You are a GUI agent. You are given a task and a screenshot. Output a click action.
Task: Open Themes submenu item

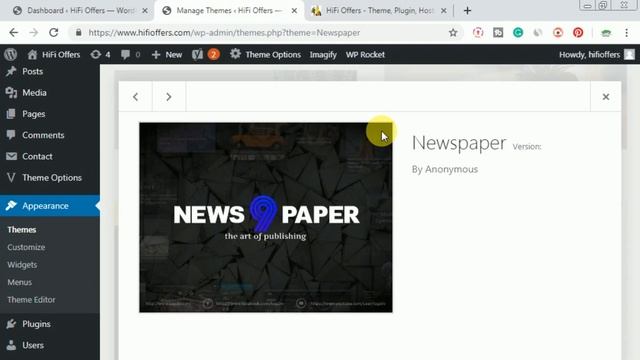pos(22,230)
